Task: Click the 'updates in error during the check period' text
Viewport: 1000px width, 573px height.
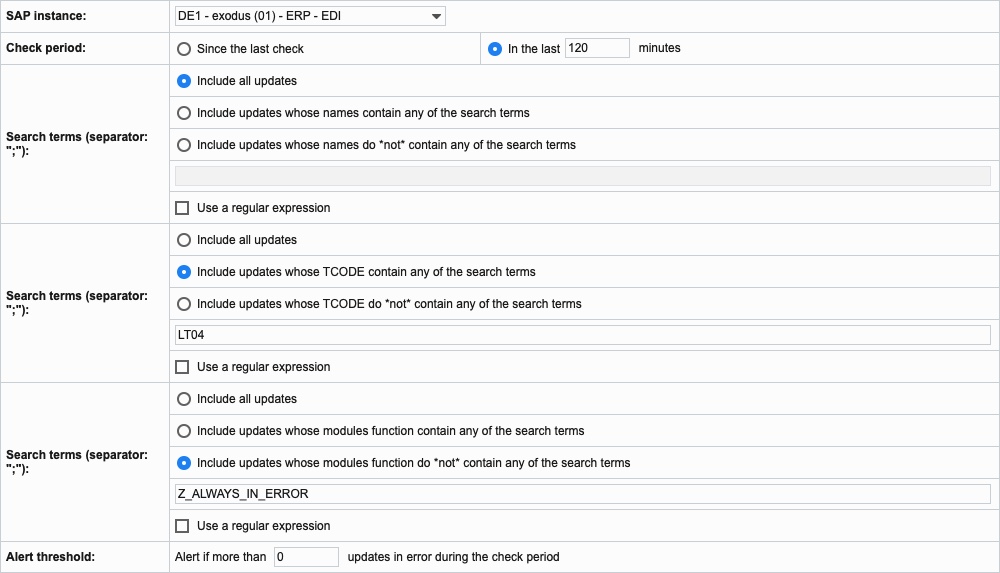Action: [x=453, y=557]
